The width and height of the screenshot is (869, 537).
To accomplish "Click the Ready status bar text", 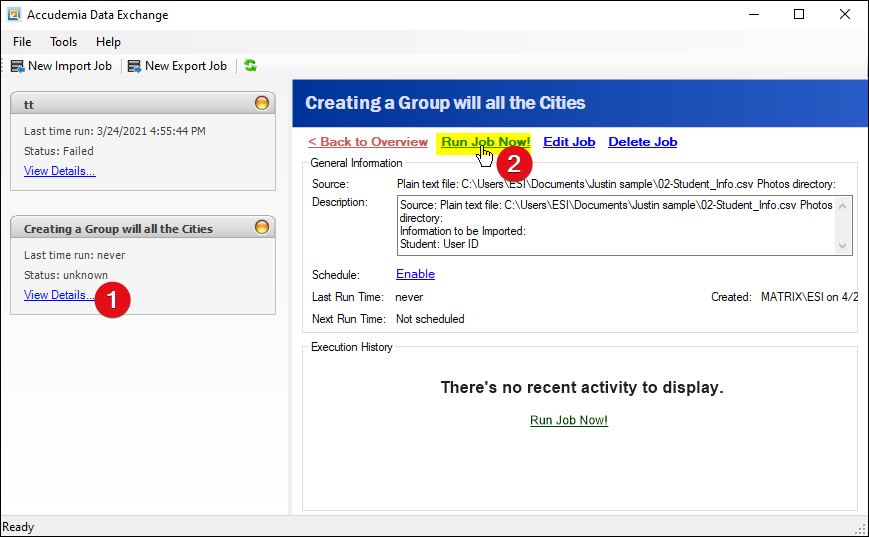I will 18,527.
